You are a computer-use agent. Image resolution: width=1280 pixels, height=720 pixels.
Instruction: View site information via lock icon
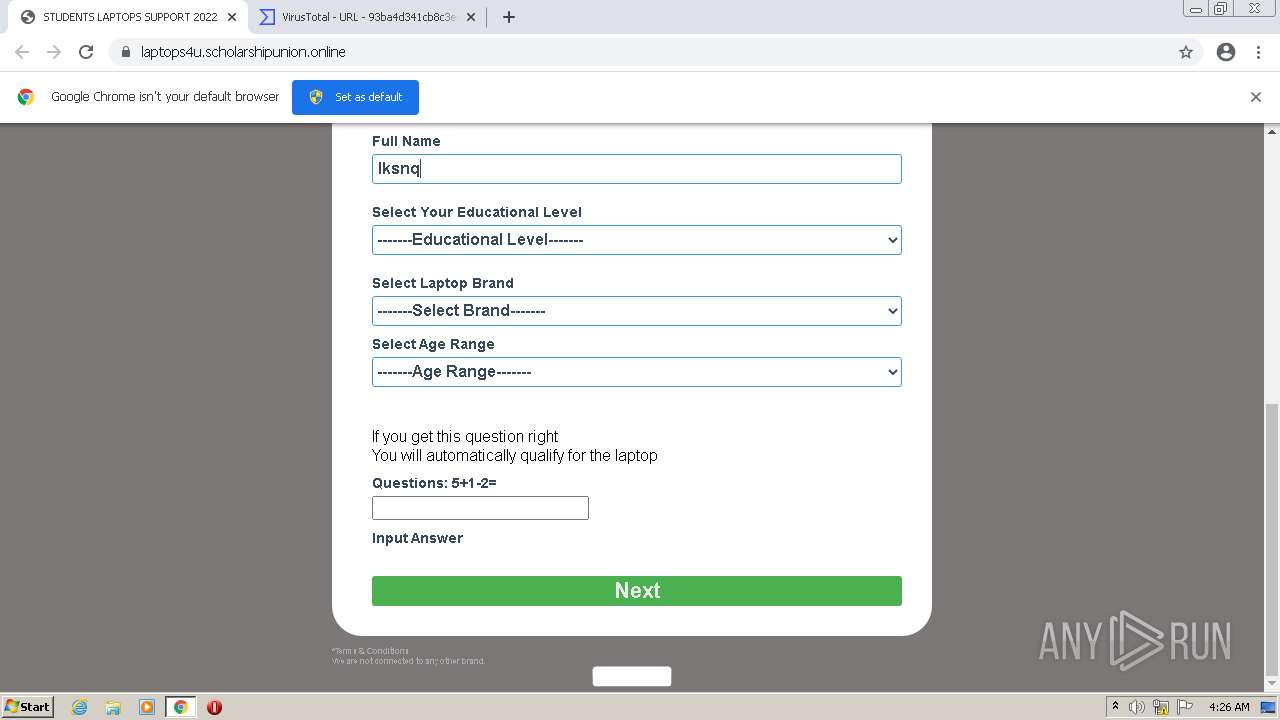tap(125, 52)
